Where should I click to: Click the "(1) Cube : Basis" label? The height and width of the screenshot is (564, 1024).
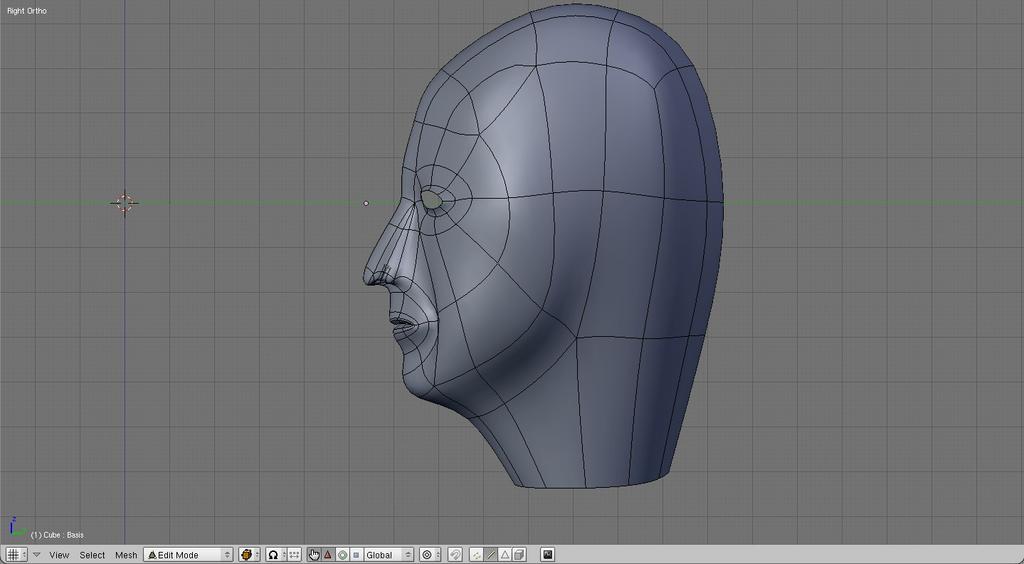click(x=57, y=535)
